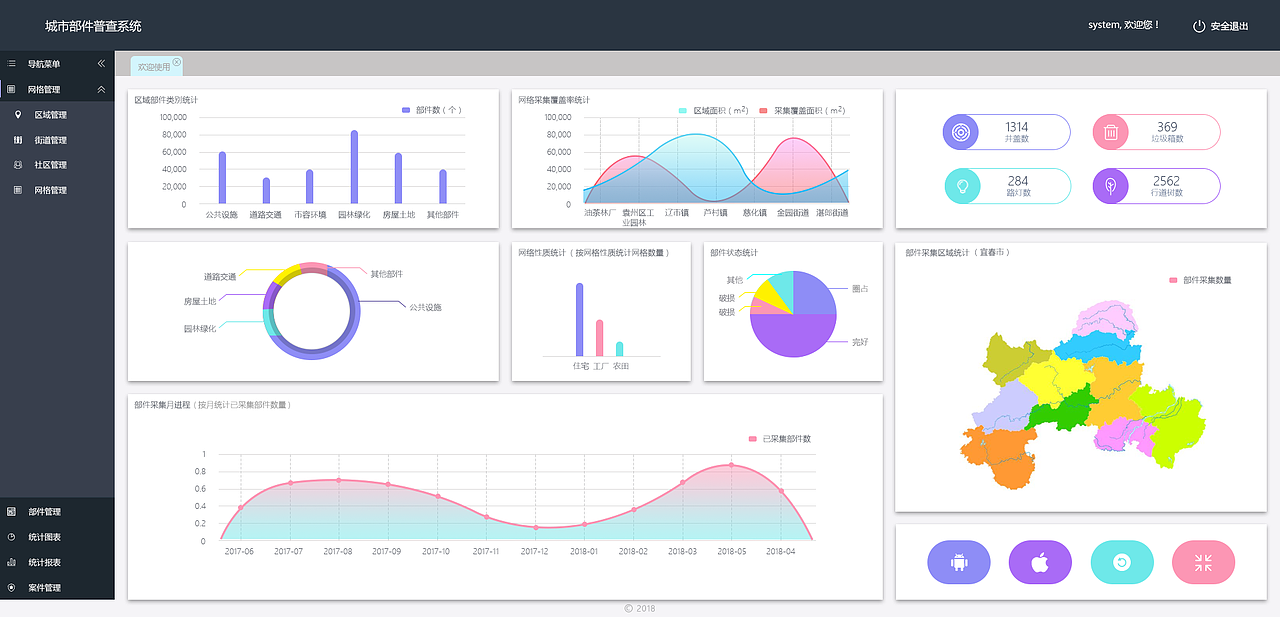The height and width of the screenshot is (617, 1280).
Task: Click the 部件管理 sidebar icon
Action: coord(11,512)
